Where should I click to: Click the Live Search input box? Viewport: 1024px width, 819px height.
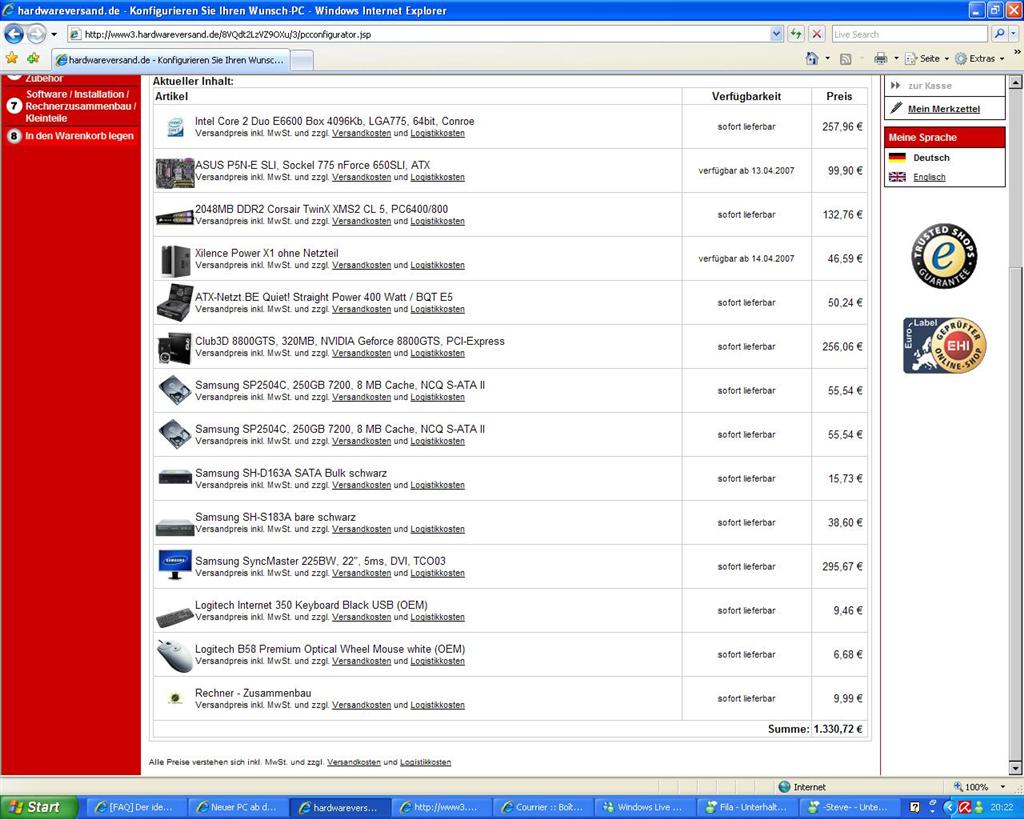tap(910, 34)
